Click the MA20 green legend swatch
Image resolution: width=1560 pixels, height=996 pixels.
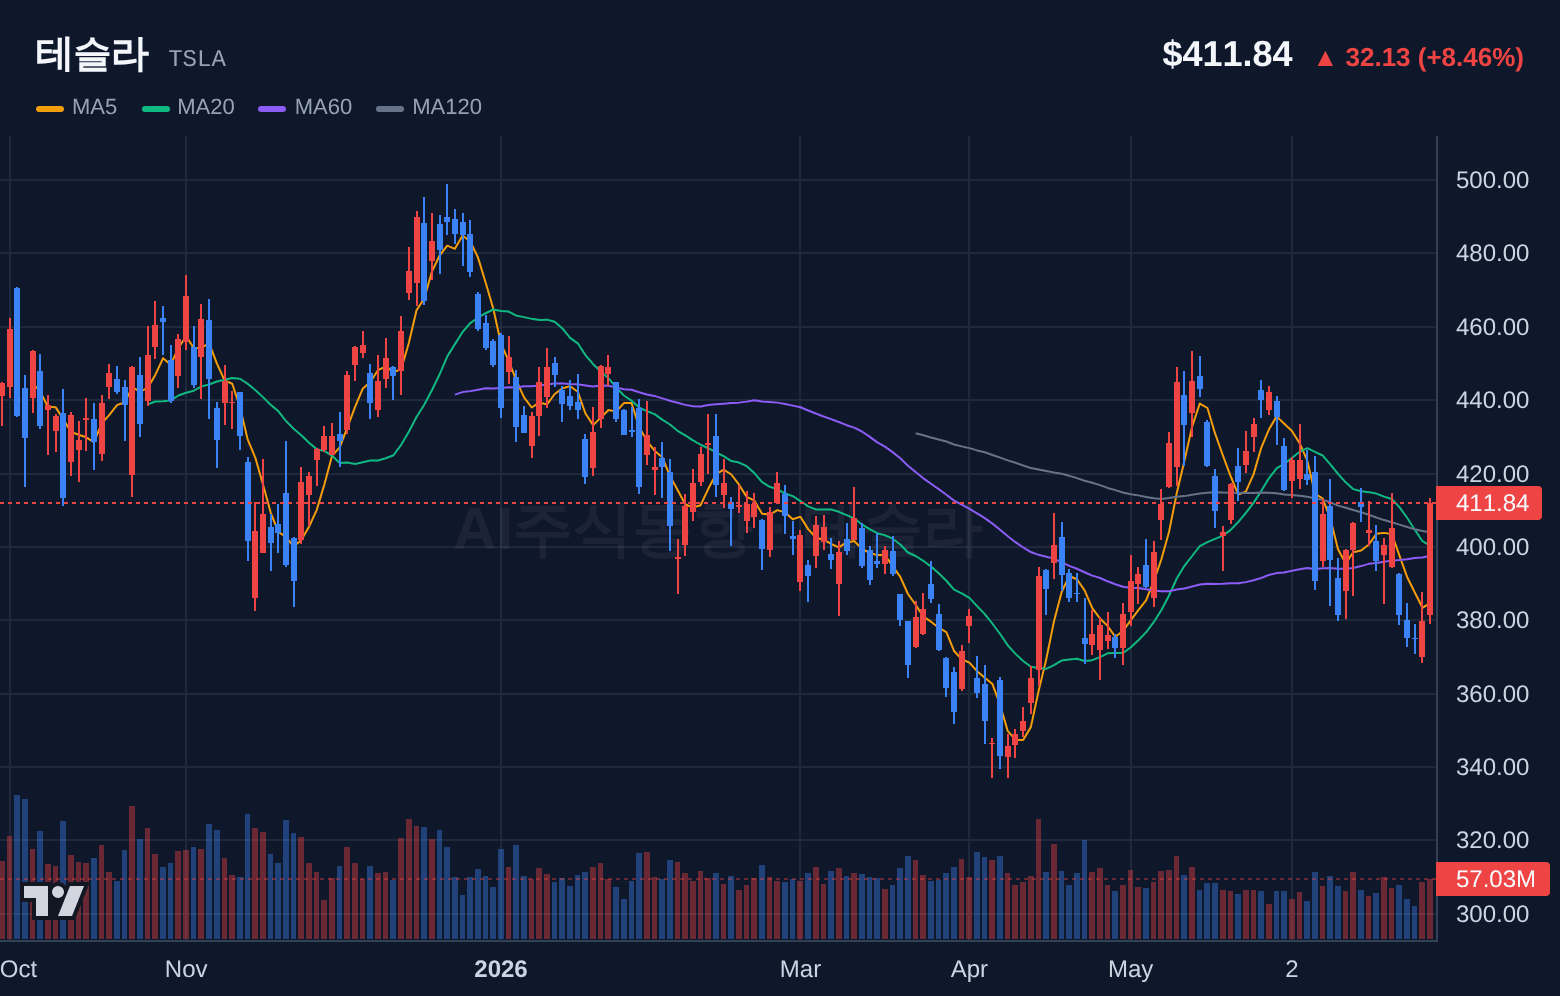[x=156, y=108]
